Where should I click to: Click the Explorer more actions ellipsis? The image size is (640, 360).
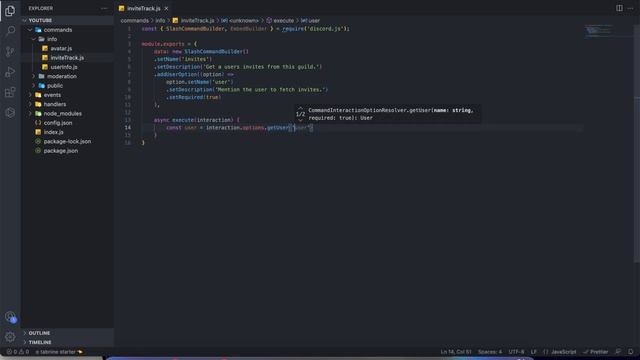104,8
